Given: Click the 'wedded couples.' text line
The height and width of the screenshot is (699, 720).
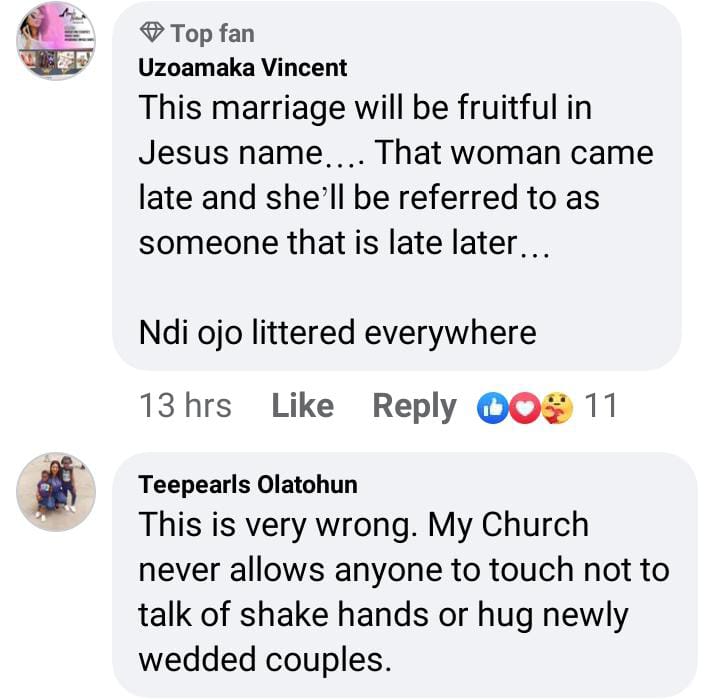Looking at the screenshot, I should click(x=263, y=659).
